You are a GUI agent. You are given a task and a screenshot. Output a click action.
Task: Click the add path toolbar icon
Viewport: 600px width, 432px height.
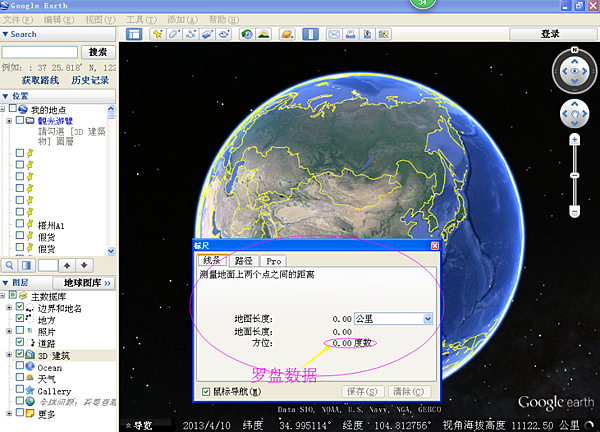(191, 34)
